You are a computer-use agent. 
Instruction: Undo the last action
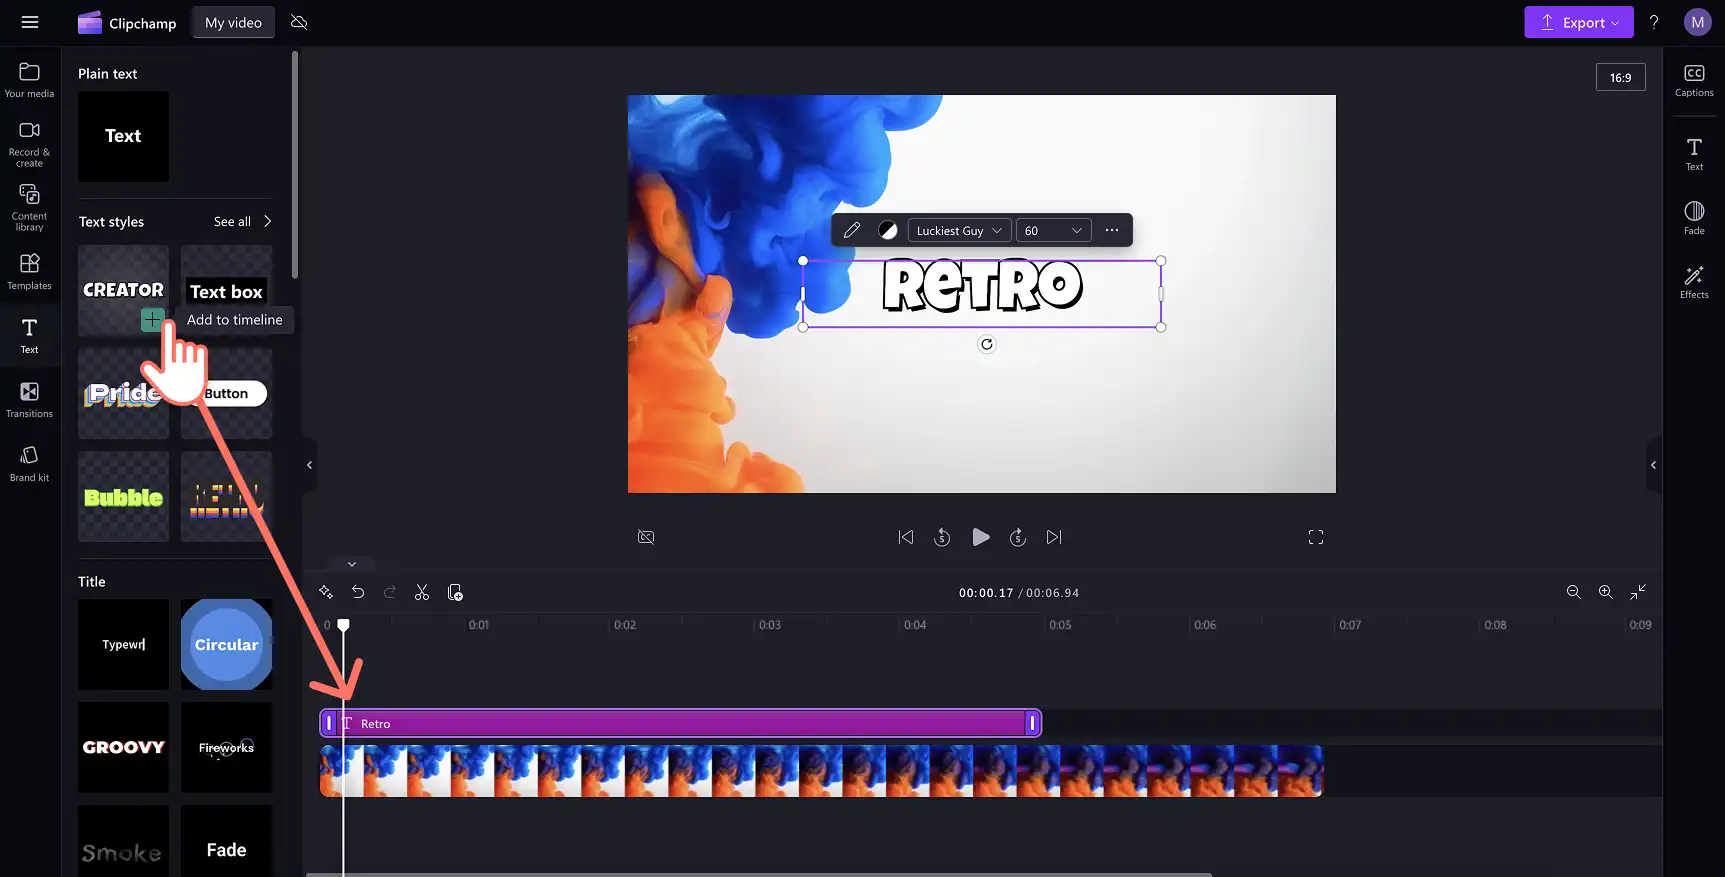(x=358, y=593)
